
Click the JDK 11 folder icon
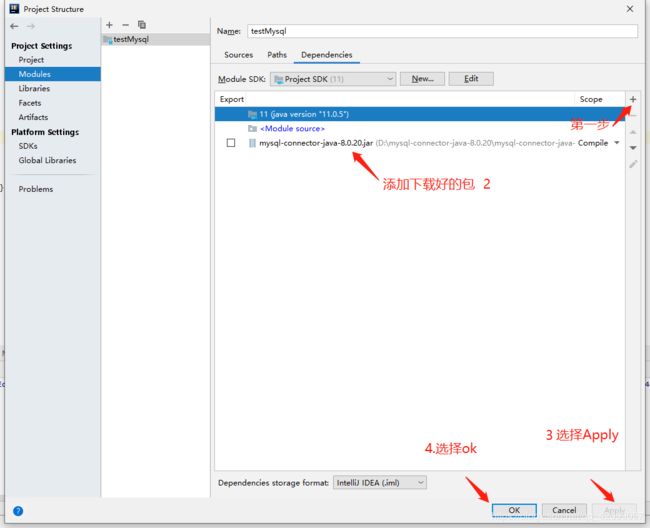(x=252, y=114)
